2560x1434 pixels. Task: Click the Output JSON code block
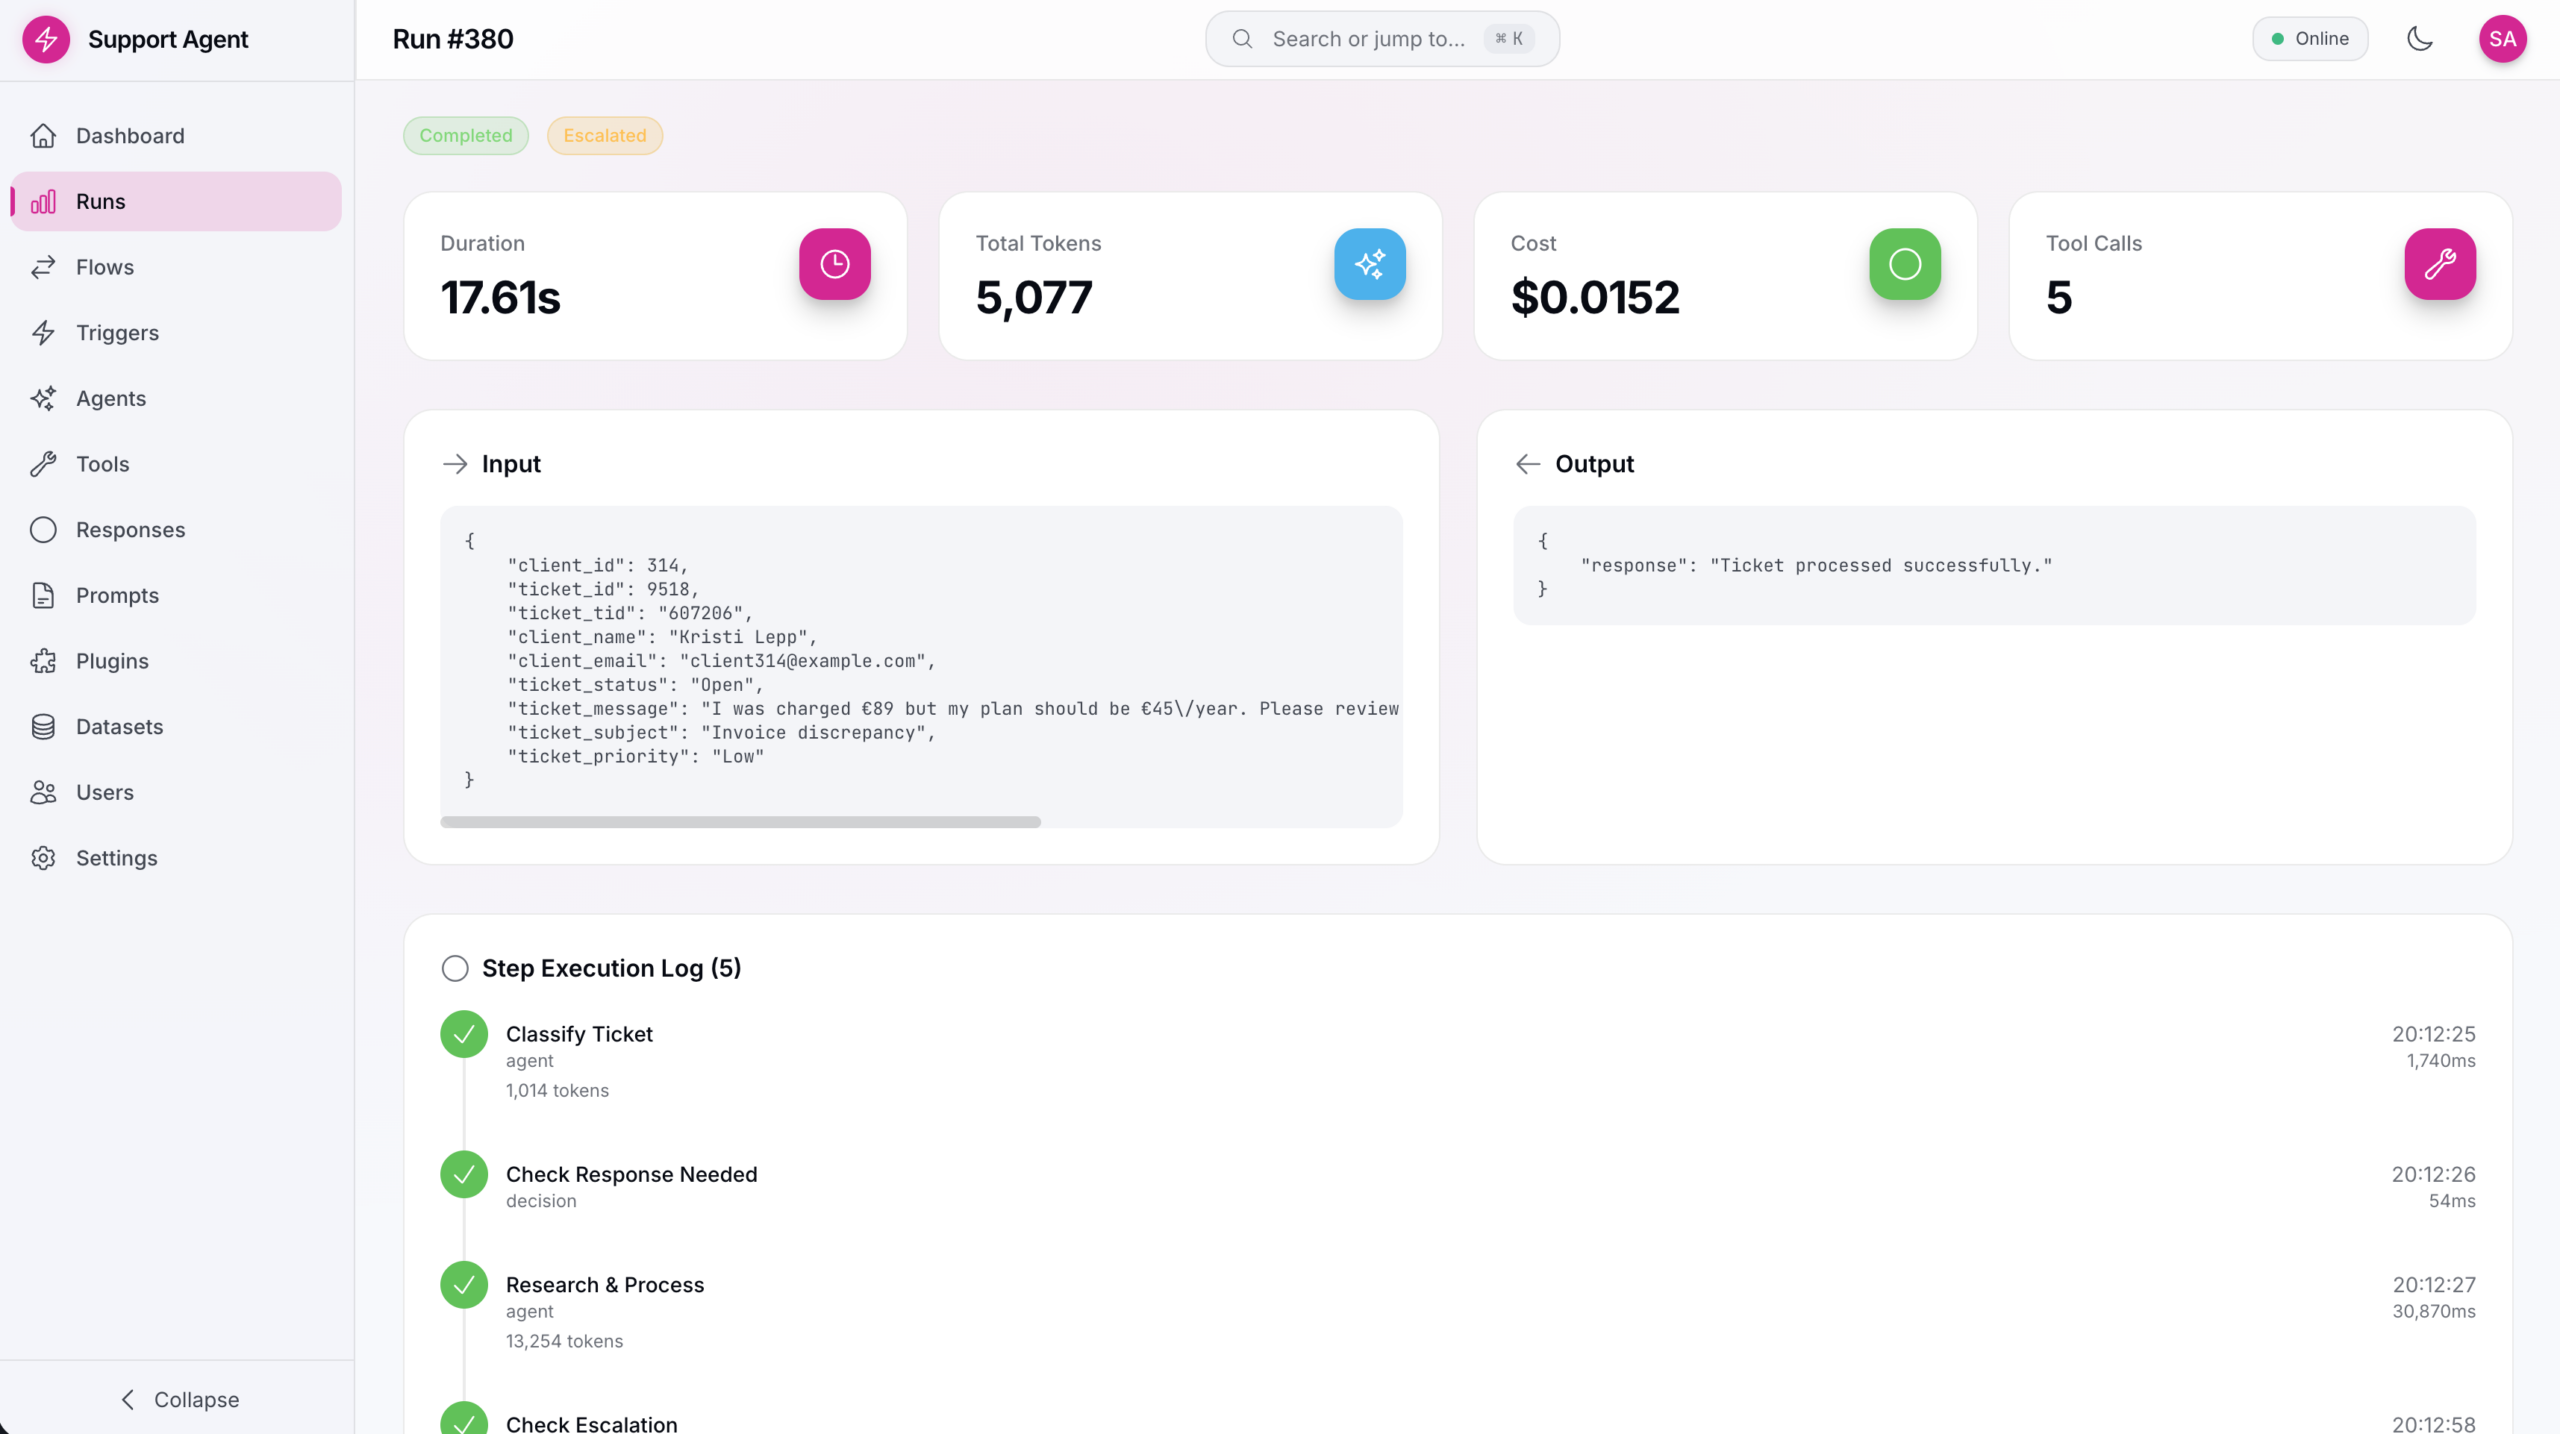point(1994,566)
